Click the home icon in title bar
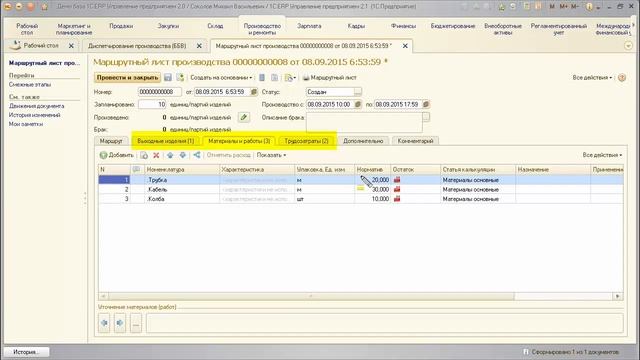This screenshot has width=640, height=360. coord(44,7)
